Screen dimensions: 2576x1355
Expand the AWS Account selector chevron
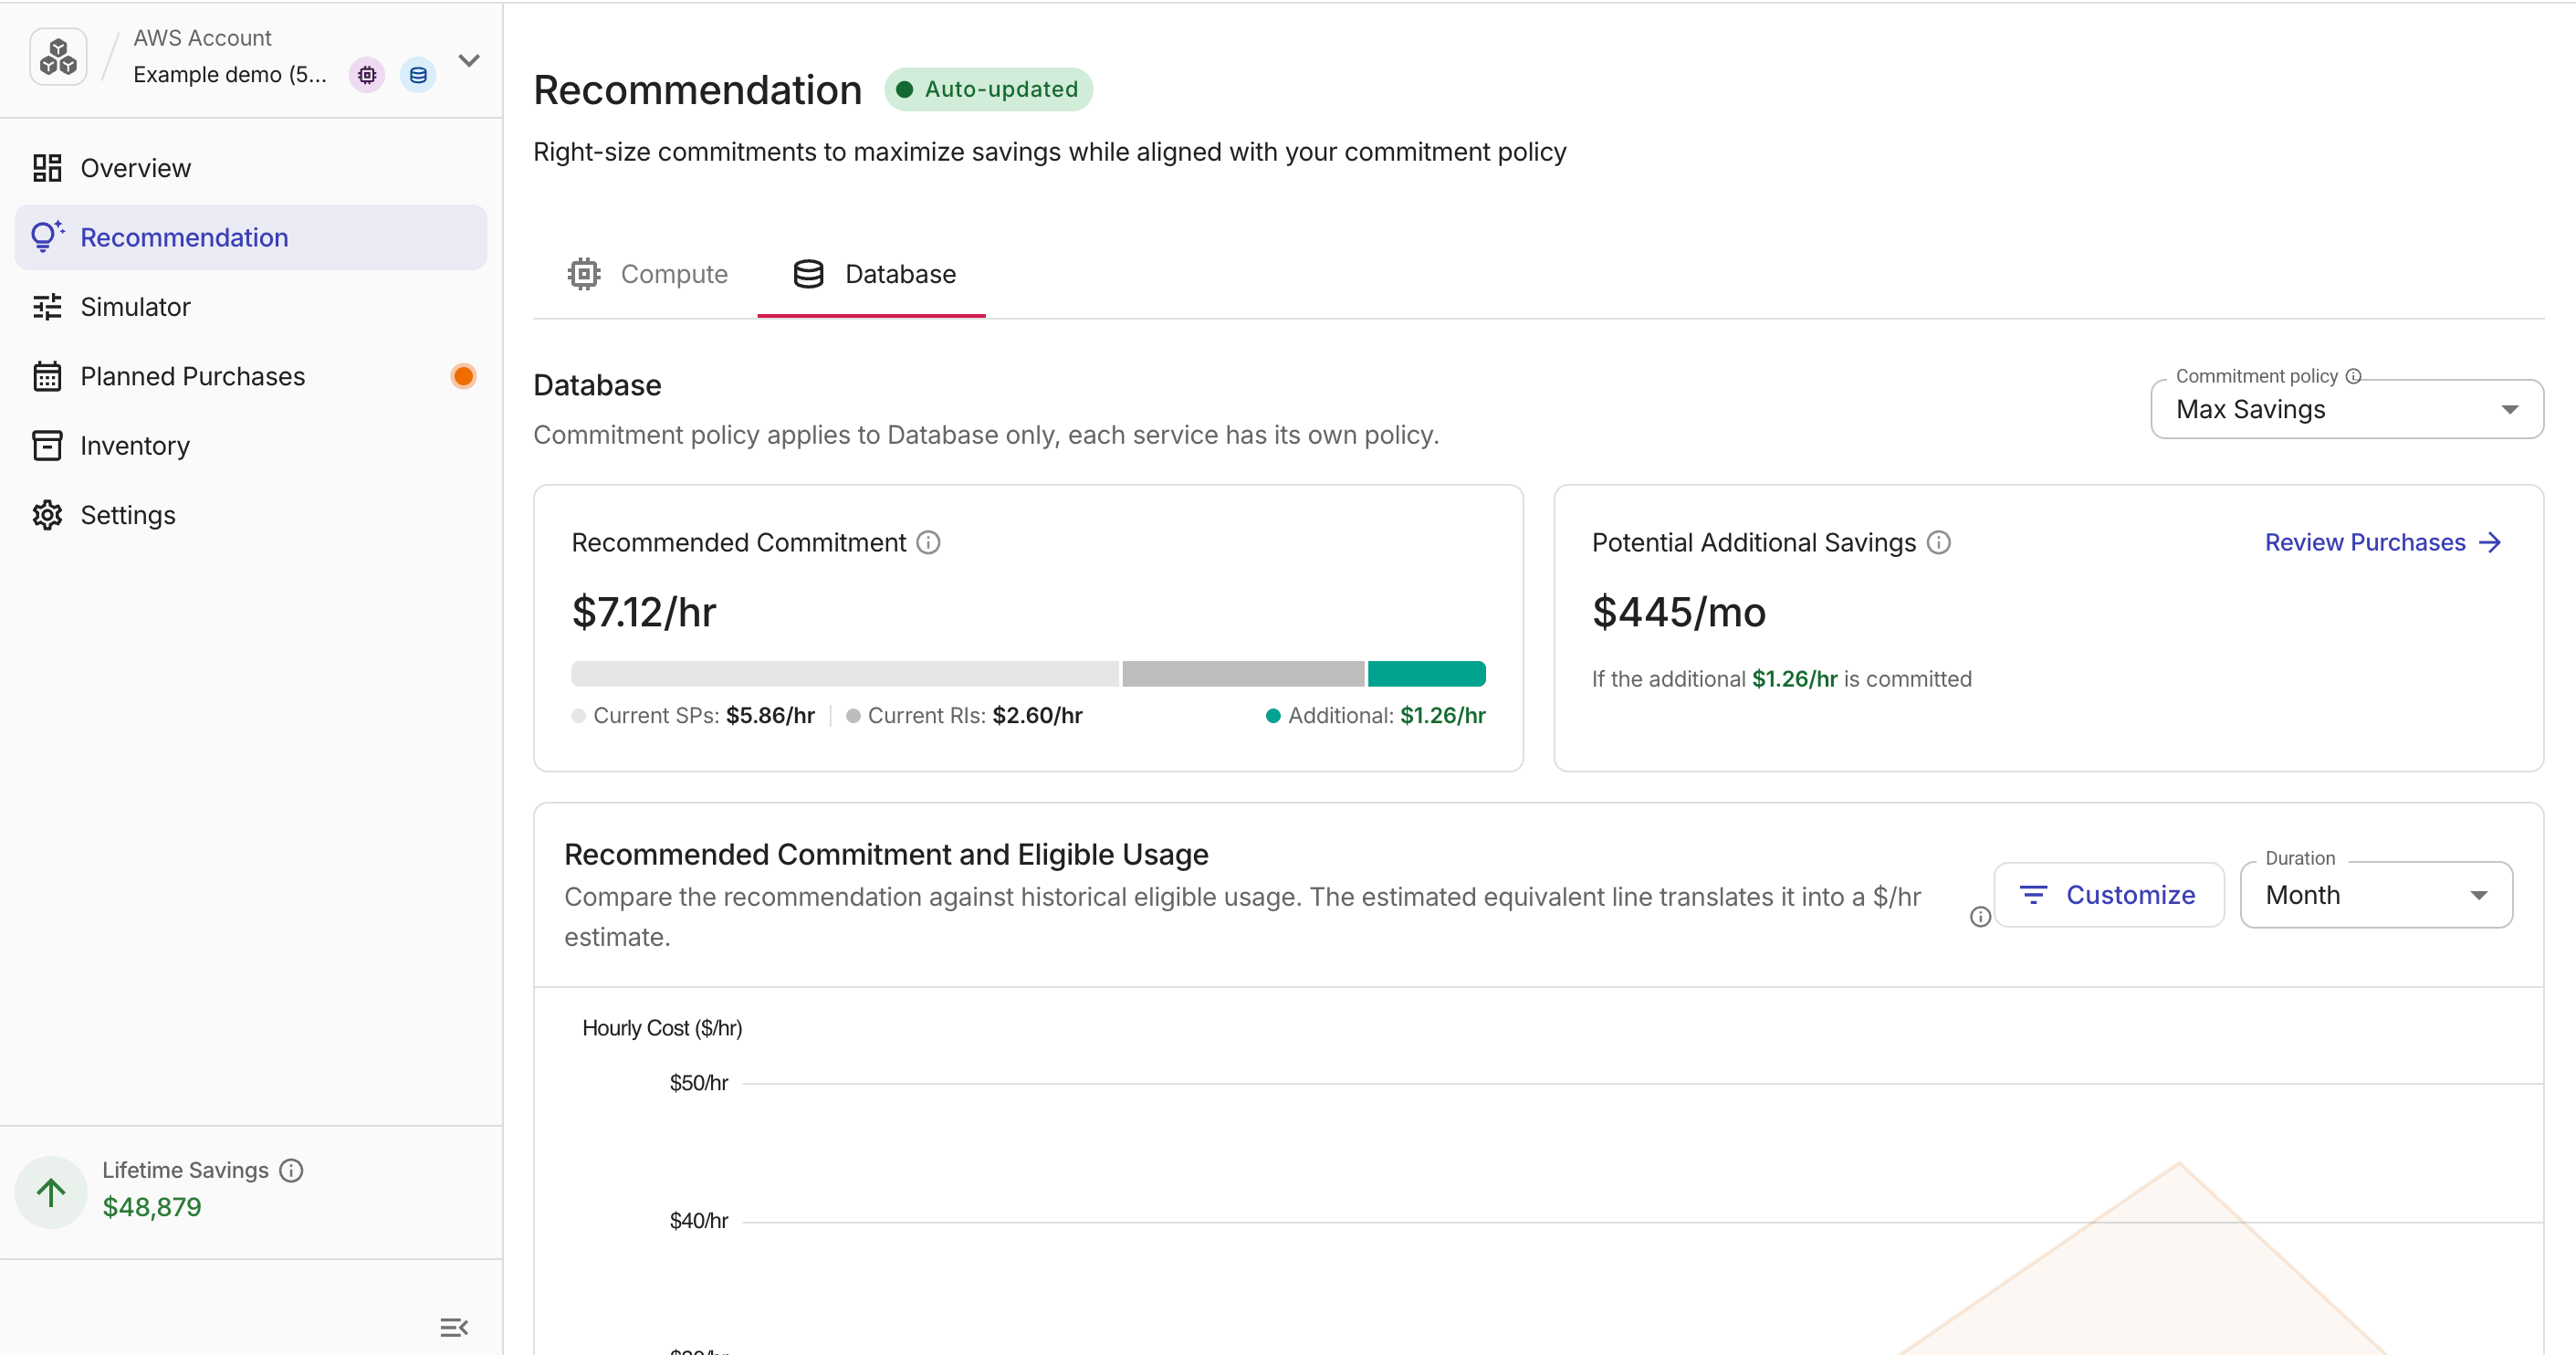pos(469,60)
